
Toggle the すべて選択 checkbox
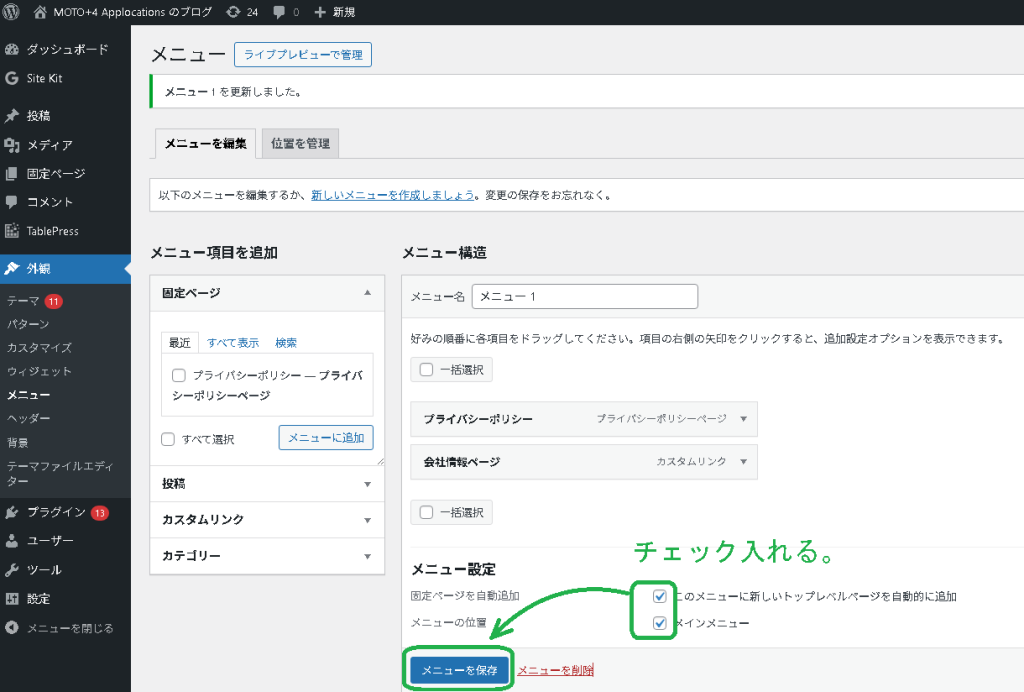(168, 439)
